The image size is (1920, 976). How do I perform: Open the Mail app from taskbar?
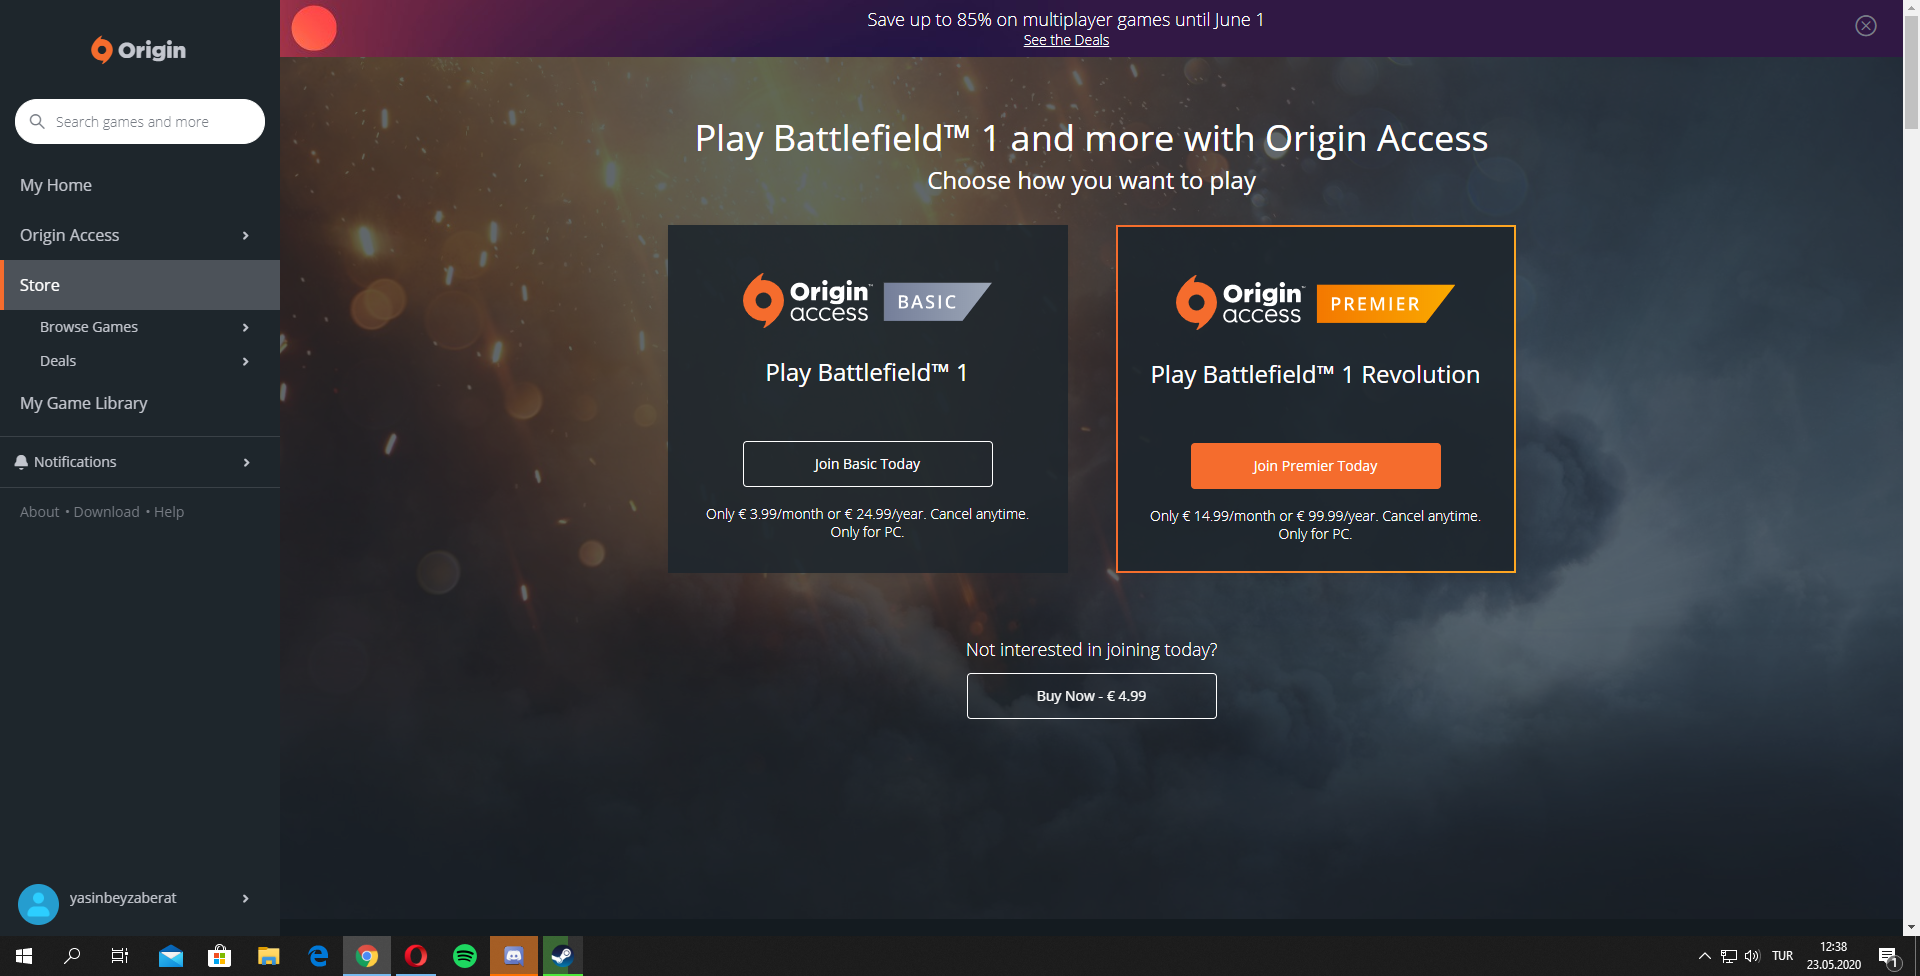[171, 956]
